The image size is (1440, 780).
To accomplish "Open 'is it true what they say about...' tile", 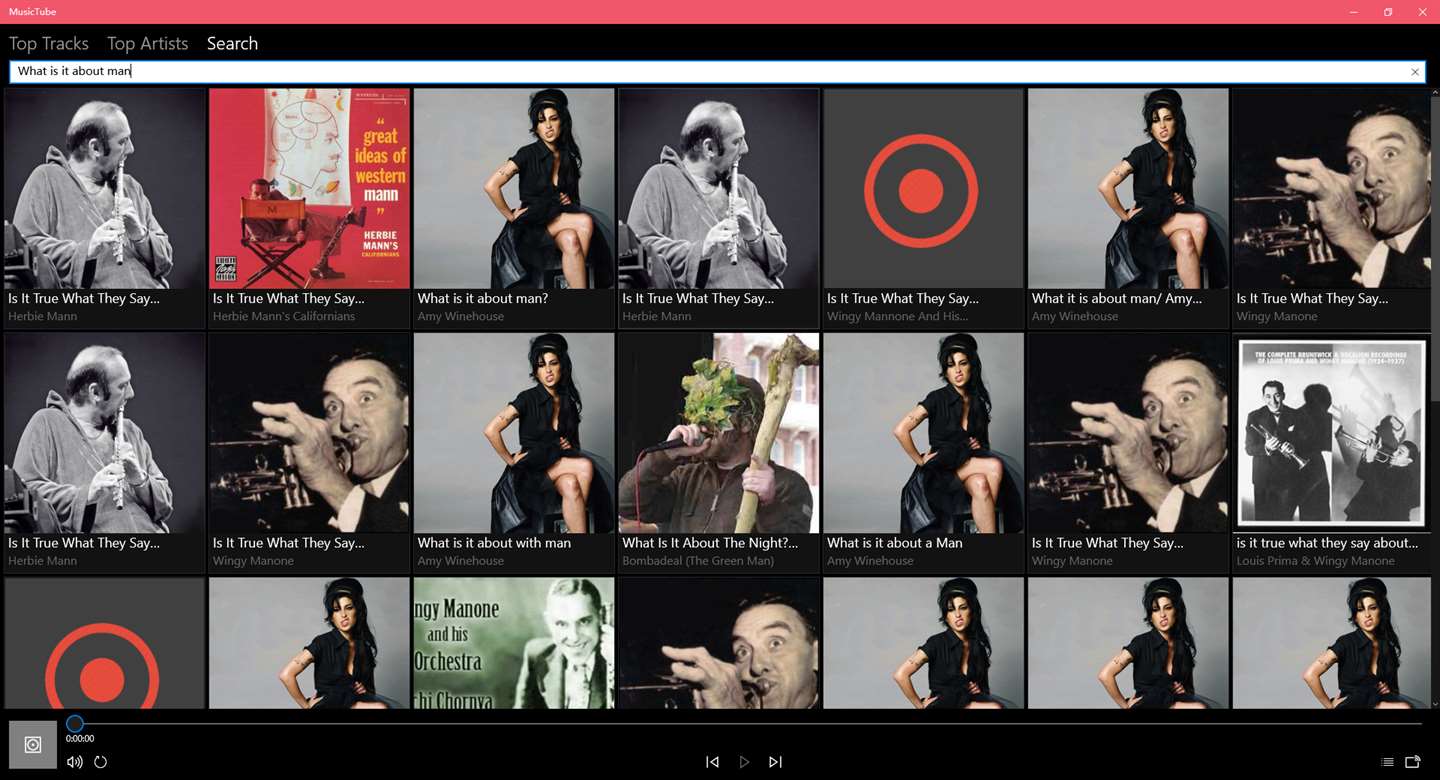I will click(1332, 453).
